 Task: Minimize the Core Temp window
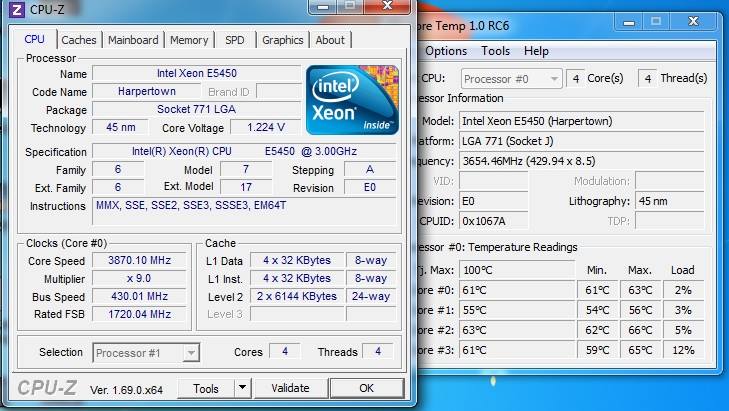point(629,22)
